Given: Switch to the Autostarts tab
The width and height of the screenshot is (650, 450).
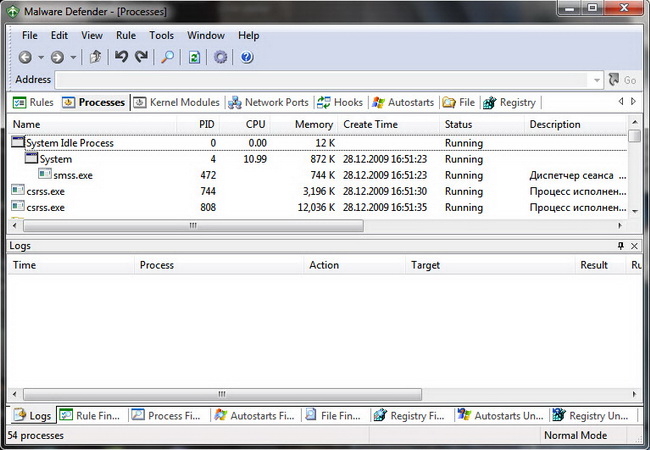Looking at the screenshot, I should pyautogui.click(x=403, y=102).
